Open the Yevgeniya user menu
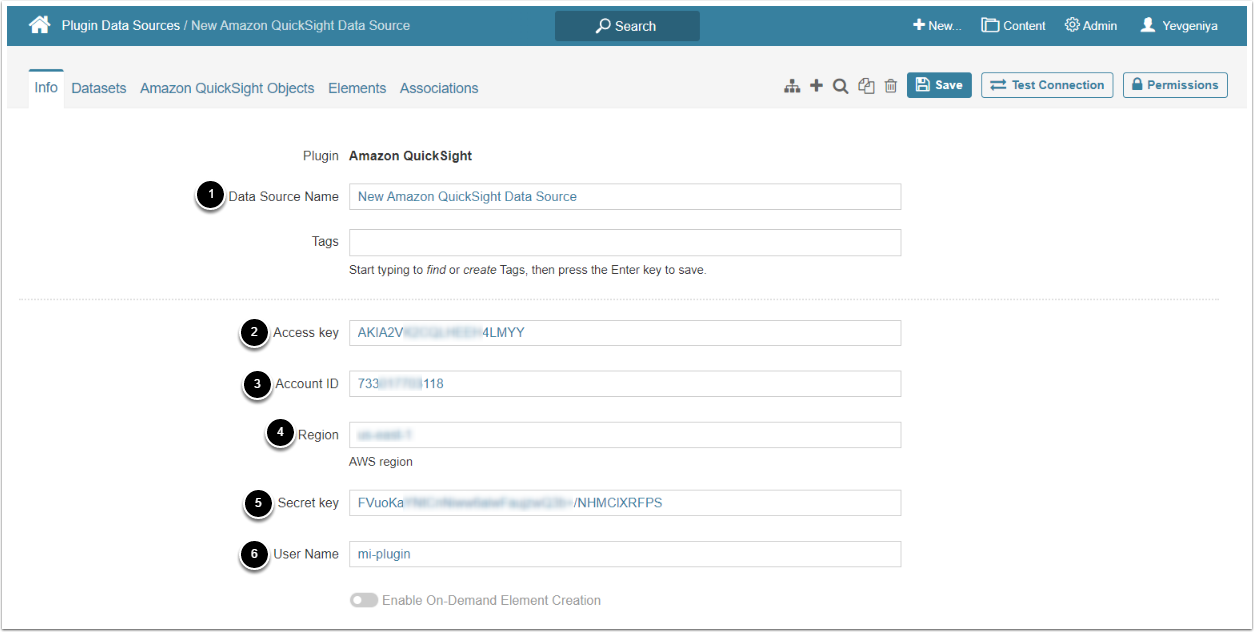The height and width of the screenshot is (632, 1254). pyautogui.click(x=1179, y=26)
